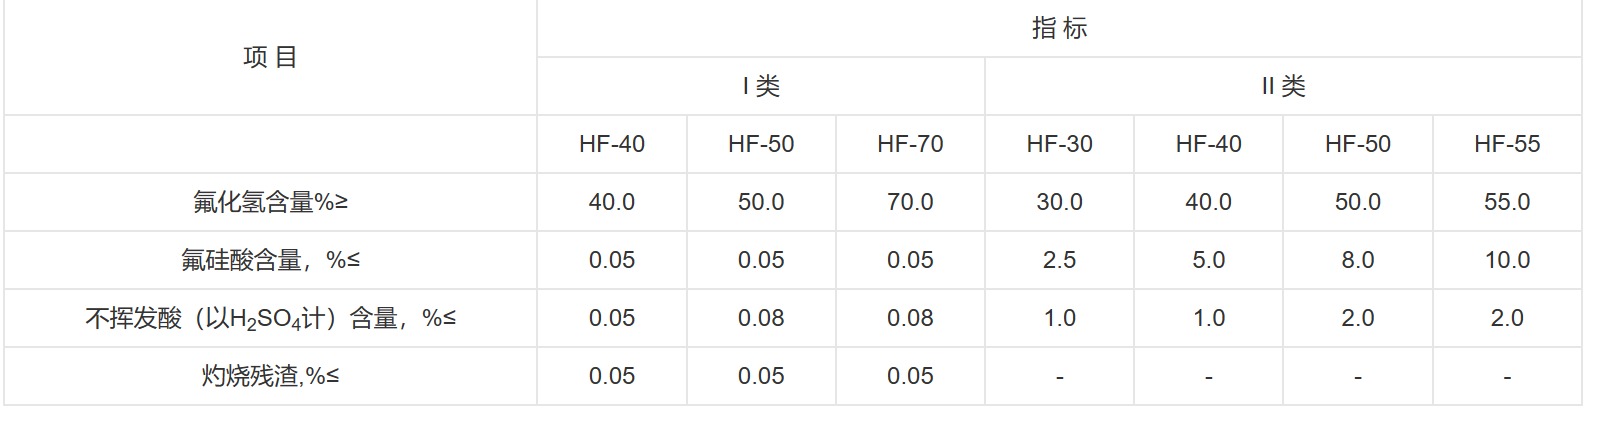1613x423 pixels.
Task: Click the 不挥发酸 (以H2SO4计) row label
Action: [270, 318]
